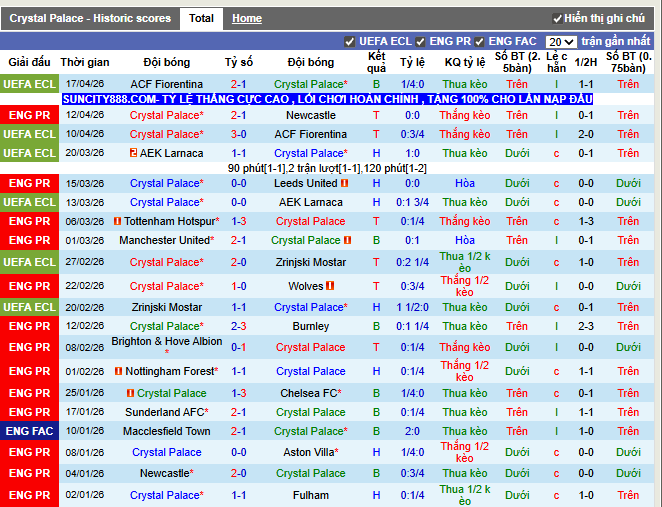Uncheck the UEFA ECL filter checkbox
Image resolution: width=662 pixels, height=507 pixels.
click(x=349, y=42)
